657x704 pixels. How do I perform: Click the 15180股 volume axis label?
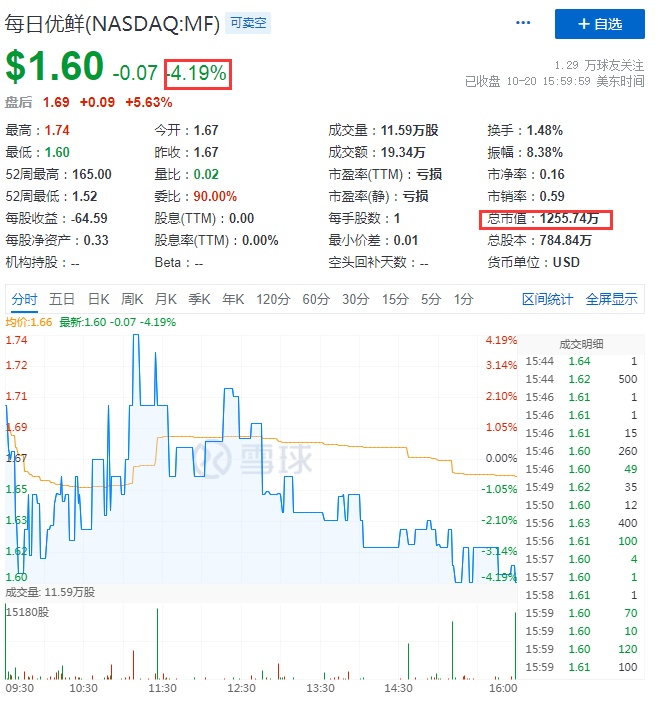[28, 612]
